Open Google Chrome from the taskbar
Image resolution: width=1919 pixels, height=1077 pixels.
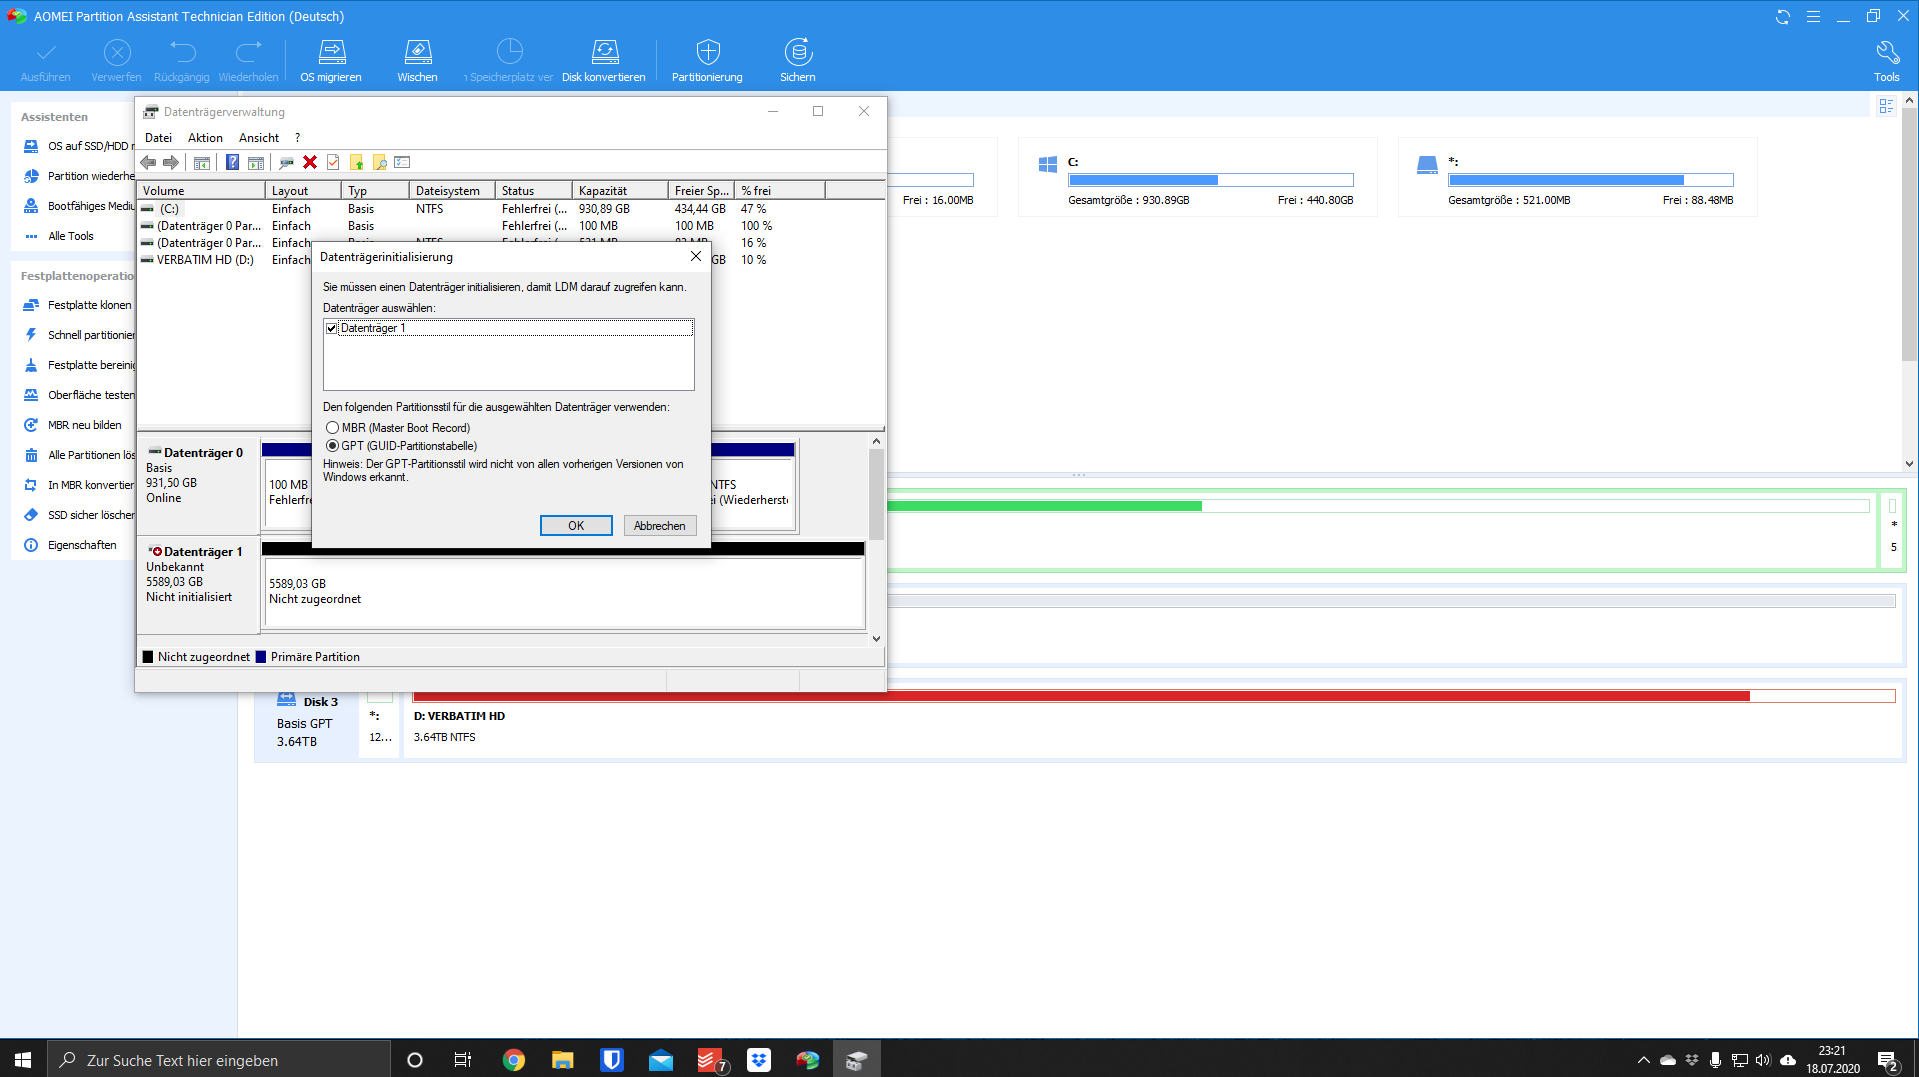click(x=514, y=1060)
